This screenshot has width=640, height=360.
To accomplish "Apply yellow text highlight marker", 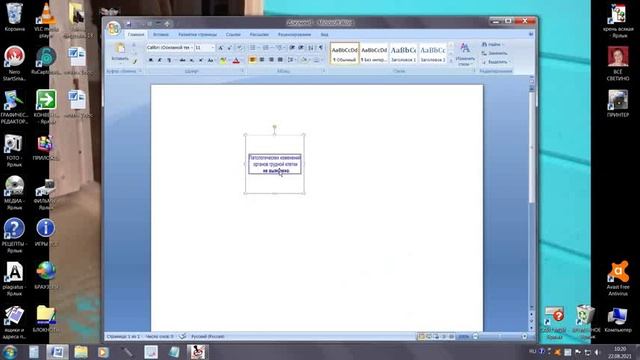I will tap(223, 60).
